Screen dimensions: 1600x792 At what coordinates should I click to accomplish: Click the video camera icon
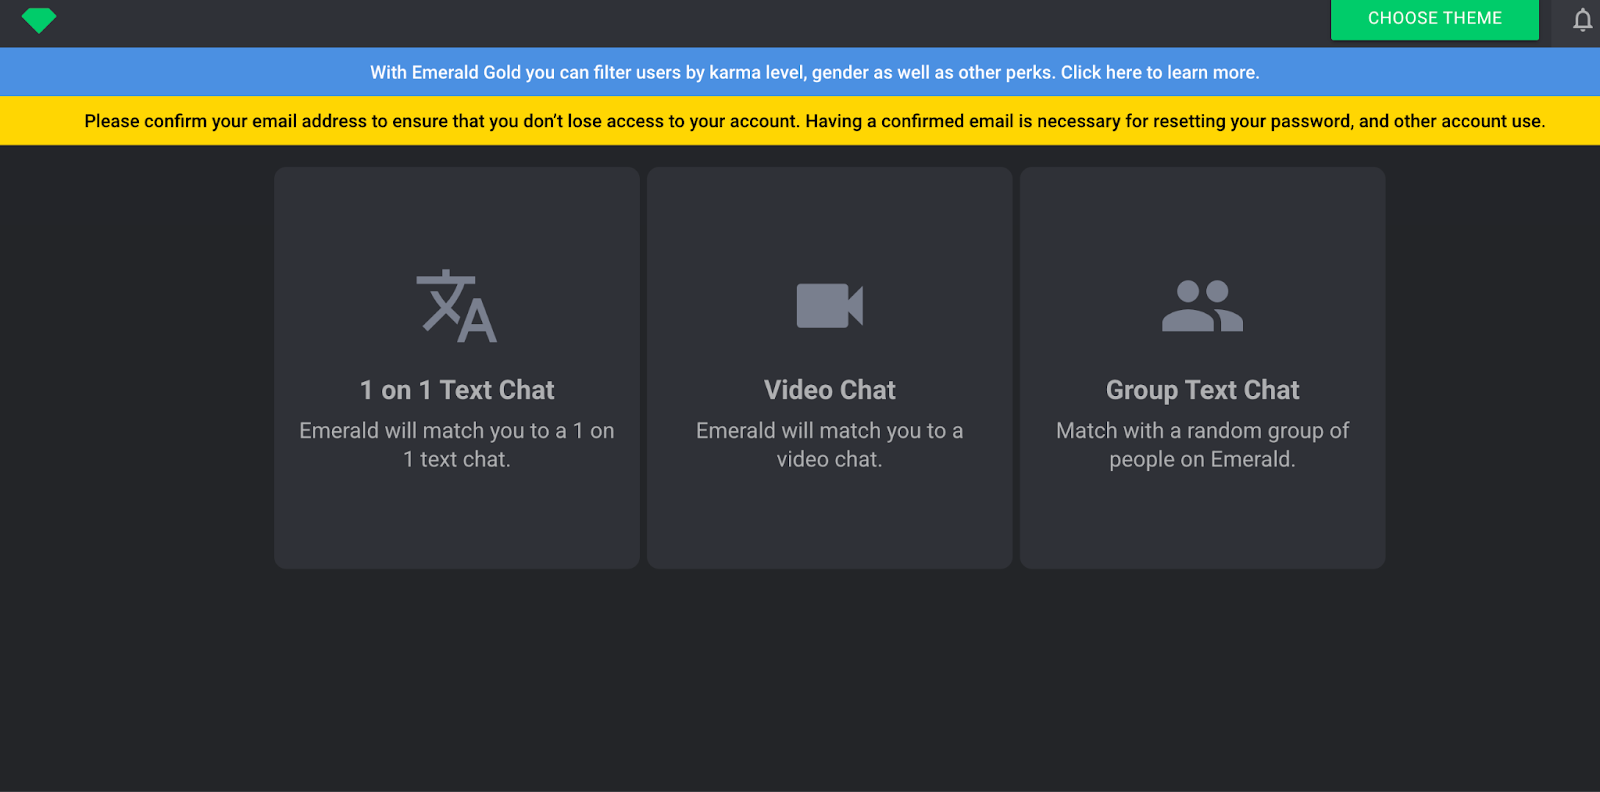click(829, 305)
